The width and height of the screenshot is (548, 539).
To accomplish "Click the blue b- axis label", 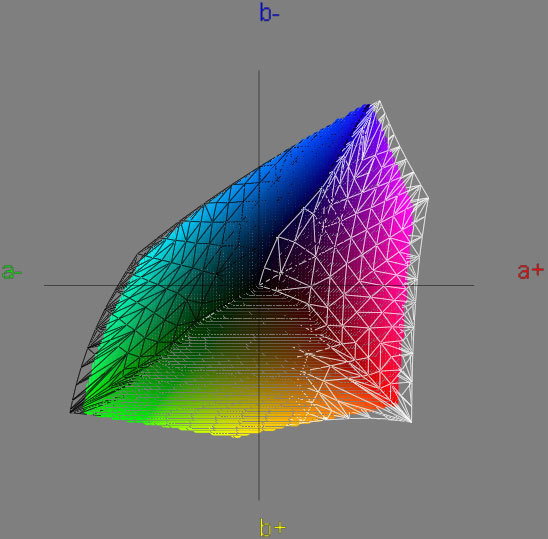I will (x=269, y=13).
